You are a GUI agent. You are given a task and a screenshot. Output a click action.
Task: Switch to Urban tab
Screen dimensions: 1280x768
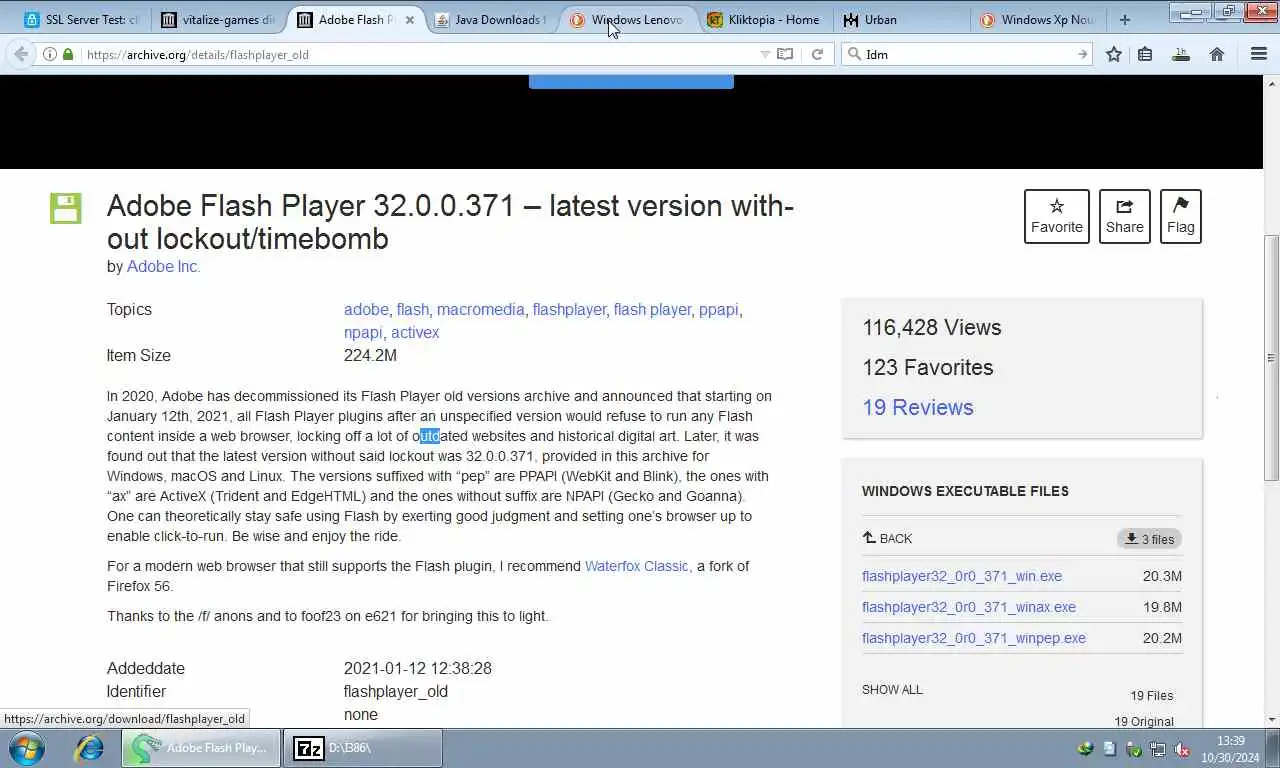point(899,19)
